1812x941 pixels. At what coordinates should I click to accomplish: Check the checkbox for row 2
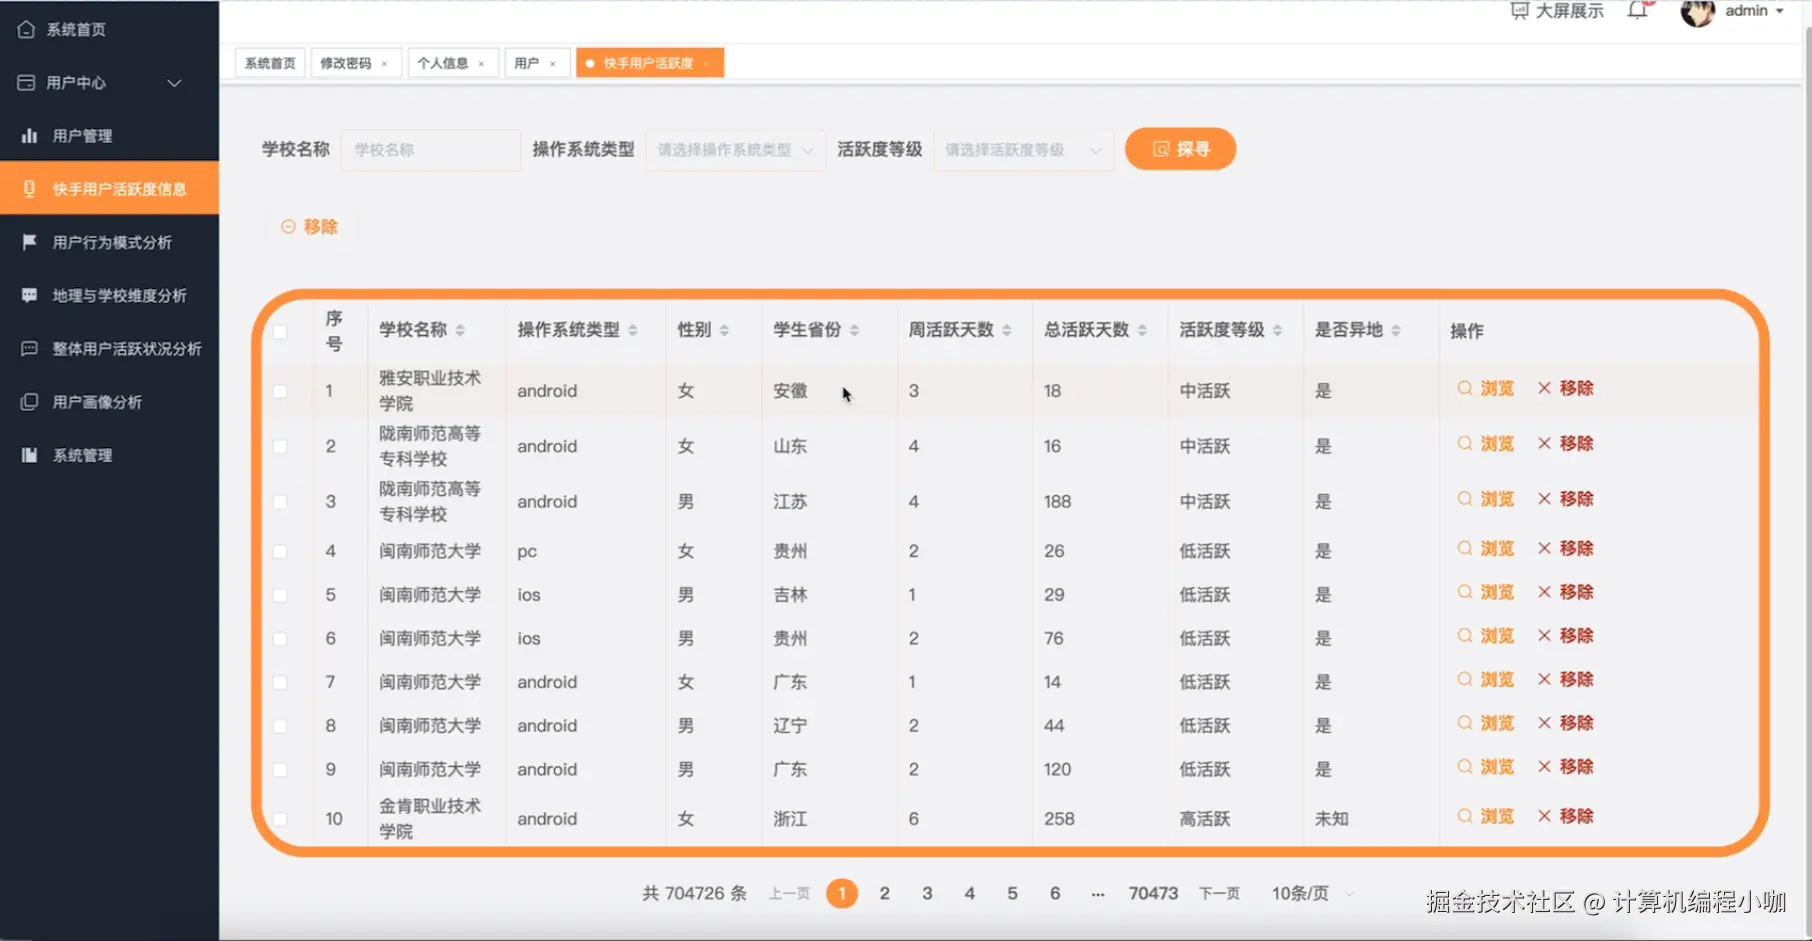(280, 446)
